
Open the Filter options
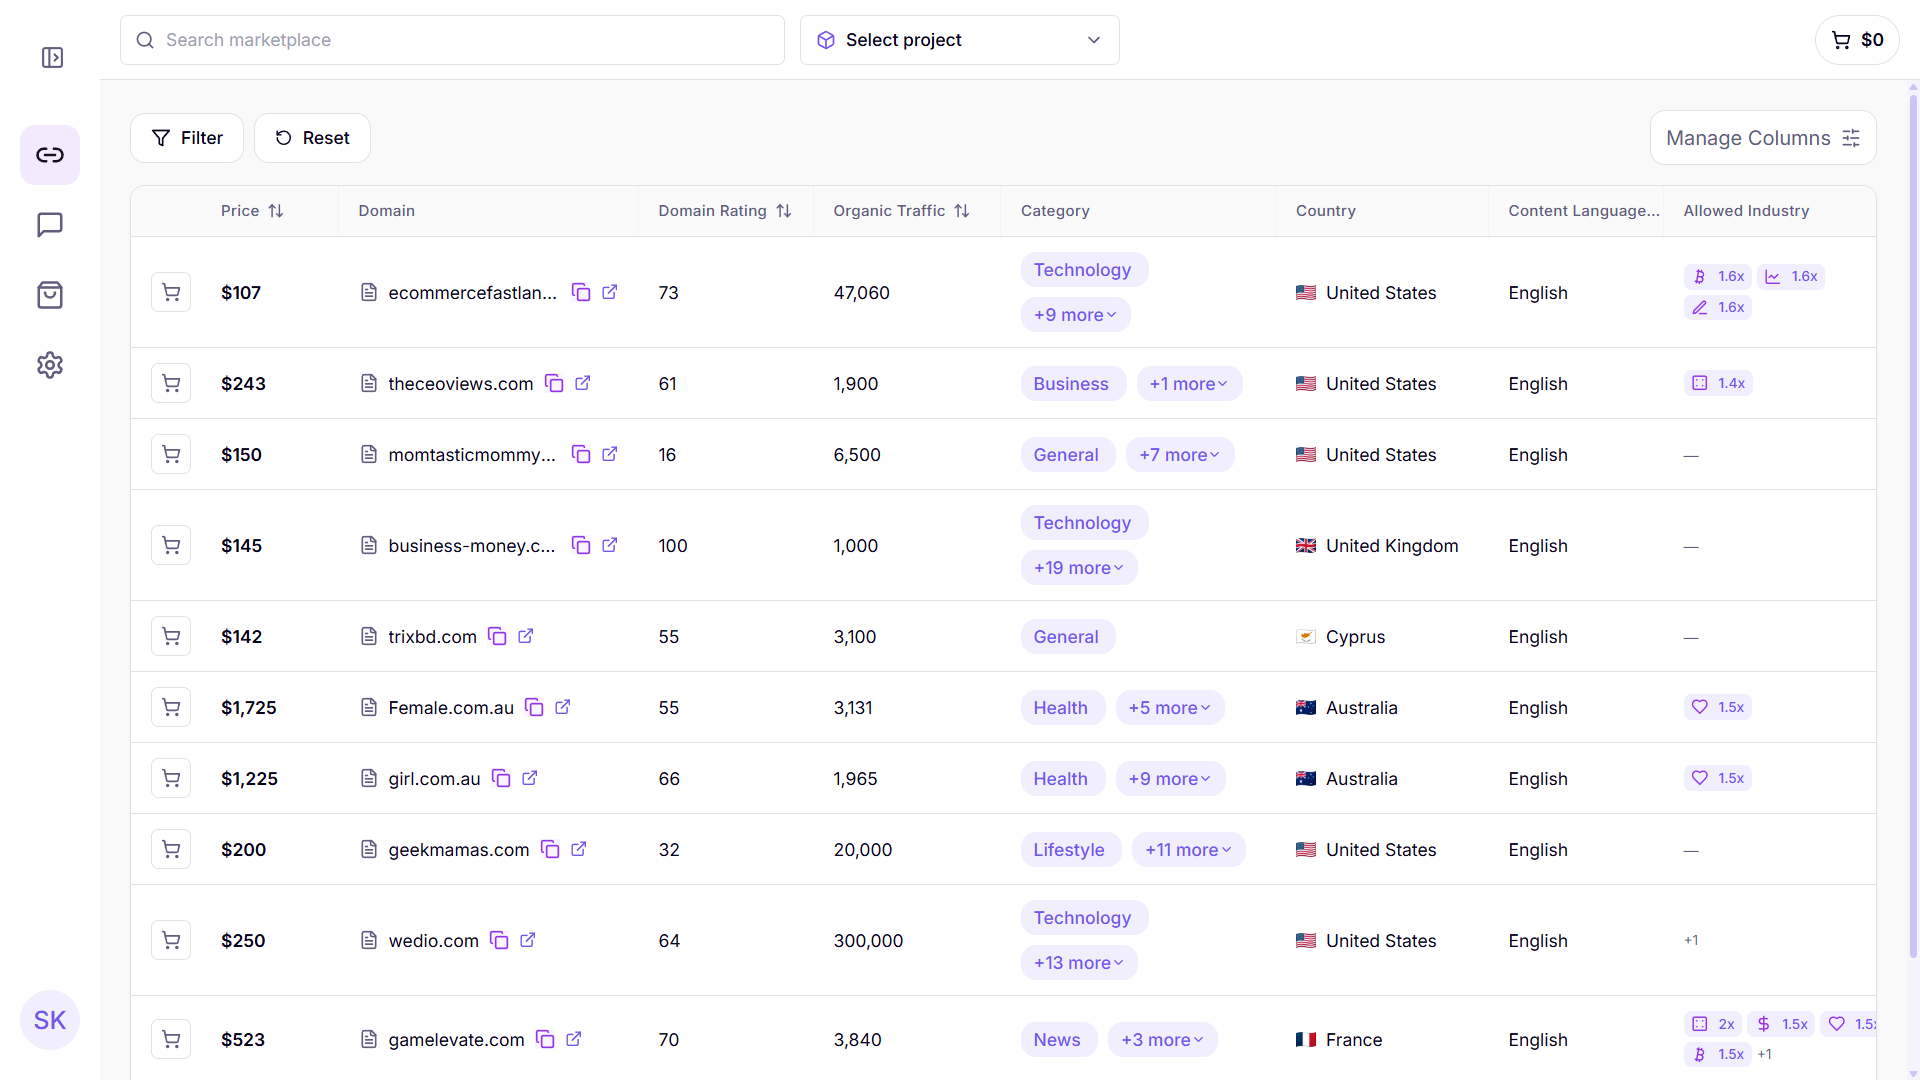(x=186, y=137)
